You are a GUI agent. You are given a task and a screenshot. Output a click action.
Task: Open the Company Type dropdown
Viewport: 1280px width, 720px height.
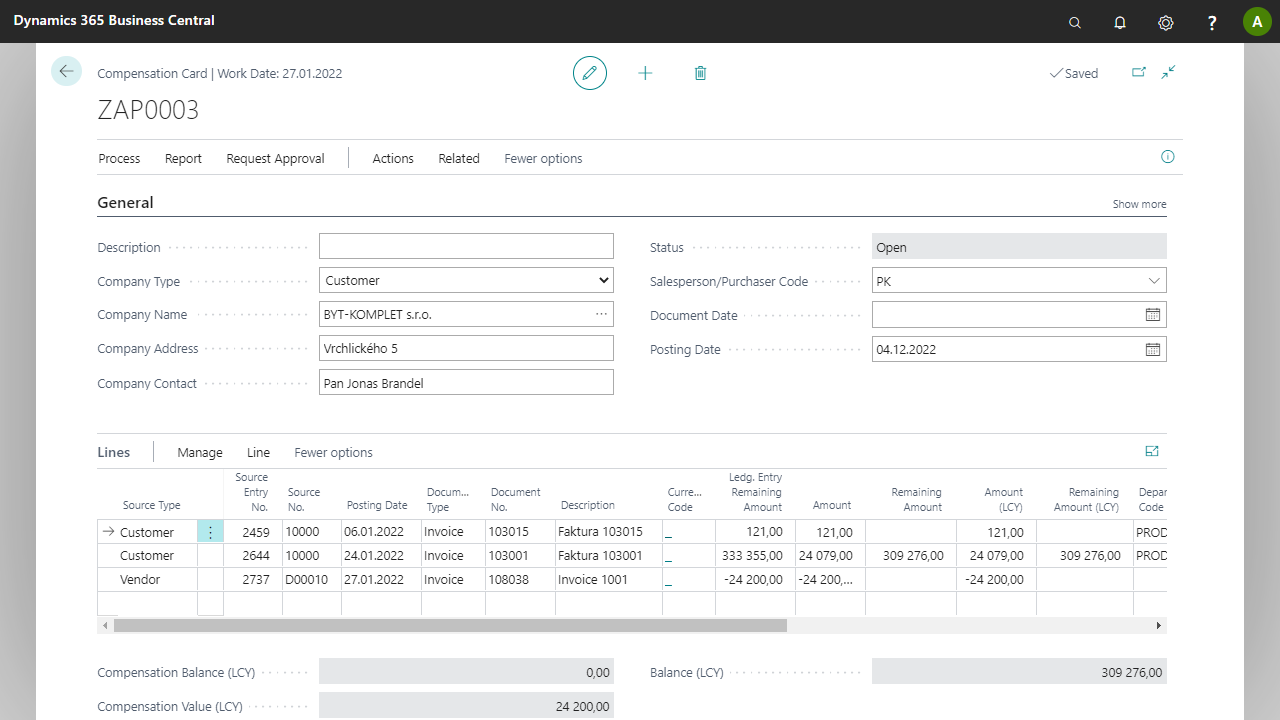point(466,281)
